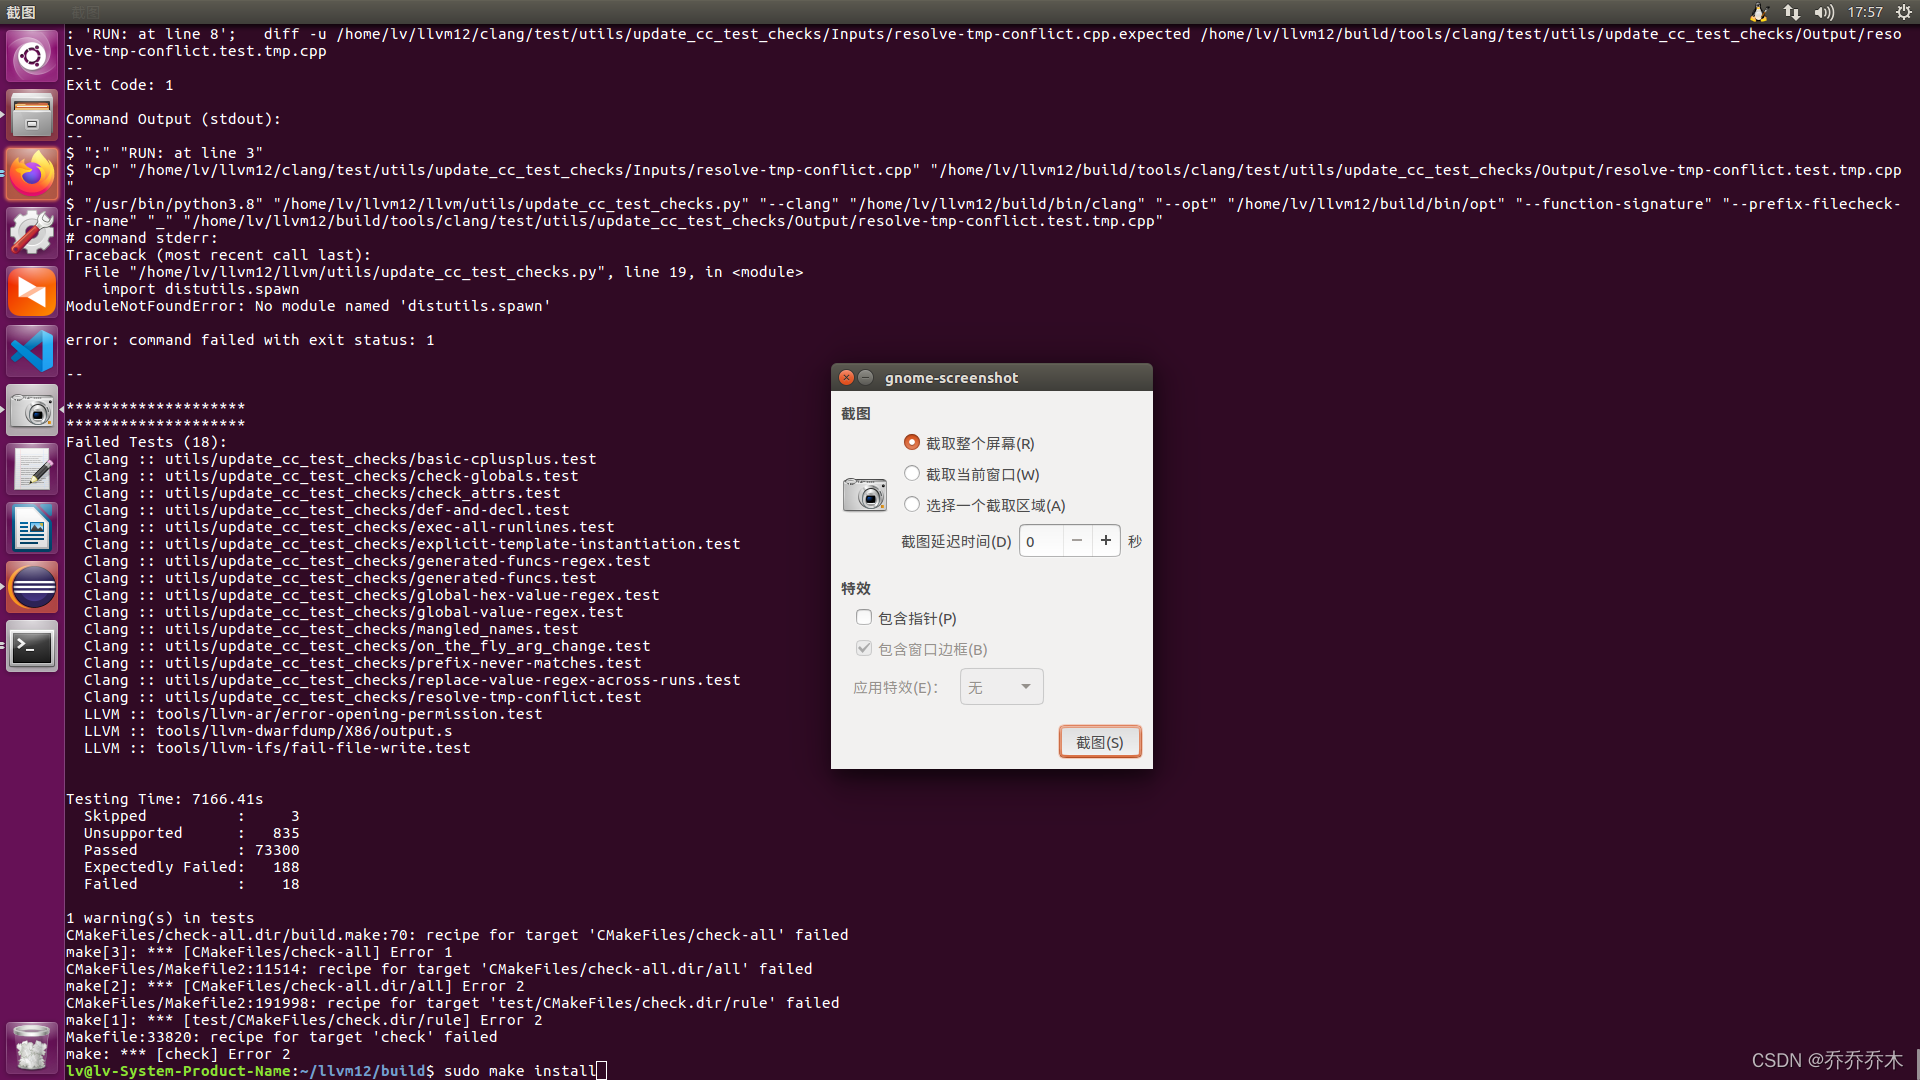Open the Eclipse dock icon
1920x1080 pixels.
click(x=32, y=587)
